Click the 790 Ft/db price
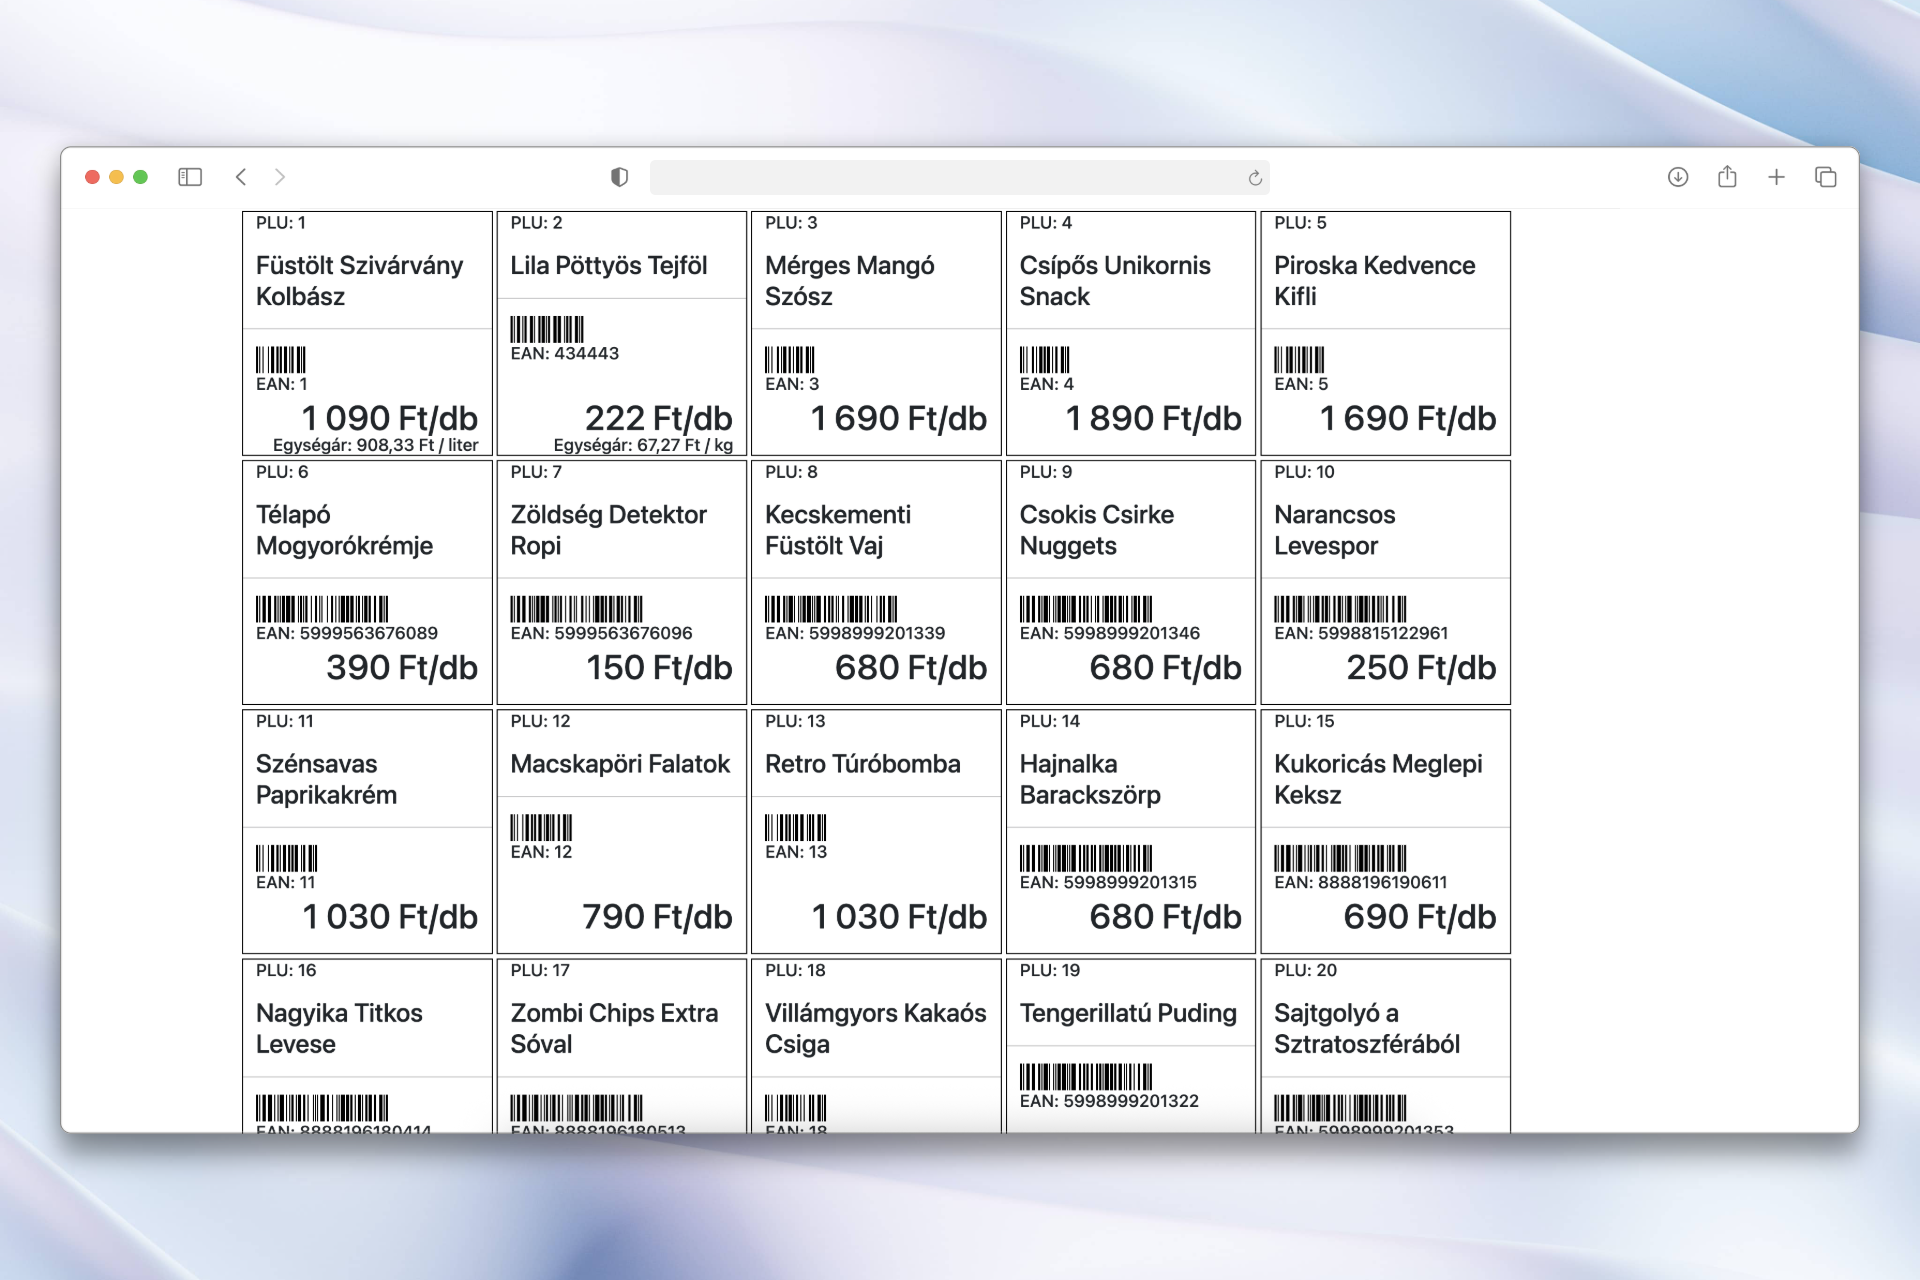The width and height of the screenshot is (1920, 1280). click(x=657, y=916)
